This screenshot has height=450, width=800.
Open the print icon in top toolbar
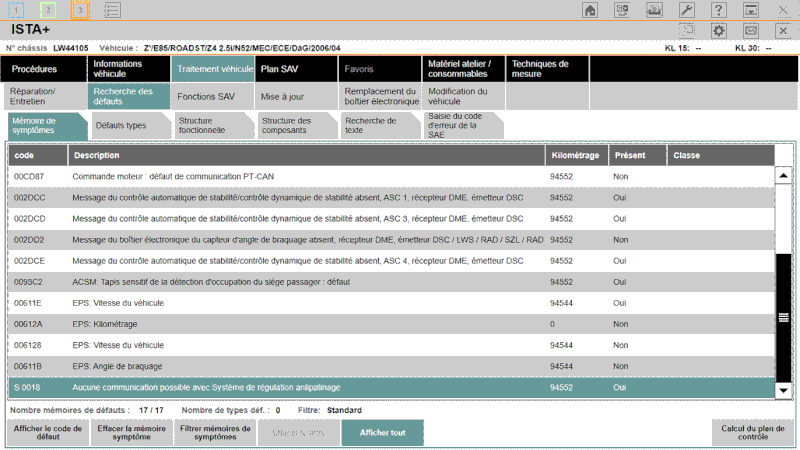(x=654, y=10)
